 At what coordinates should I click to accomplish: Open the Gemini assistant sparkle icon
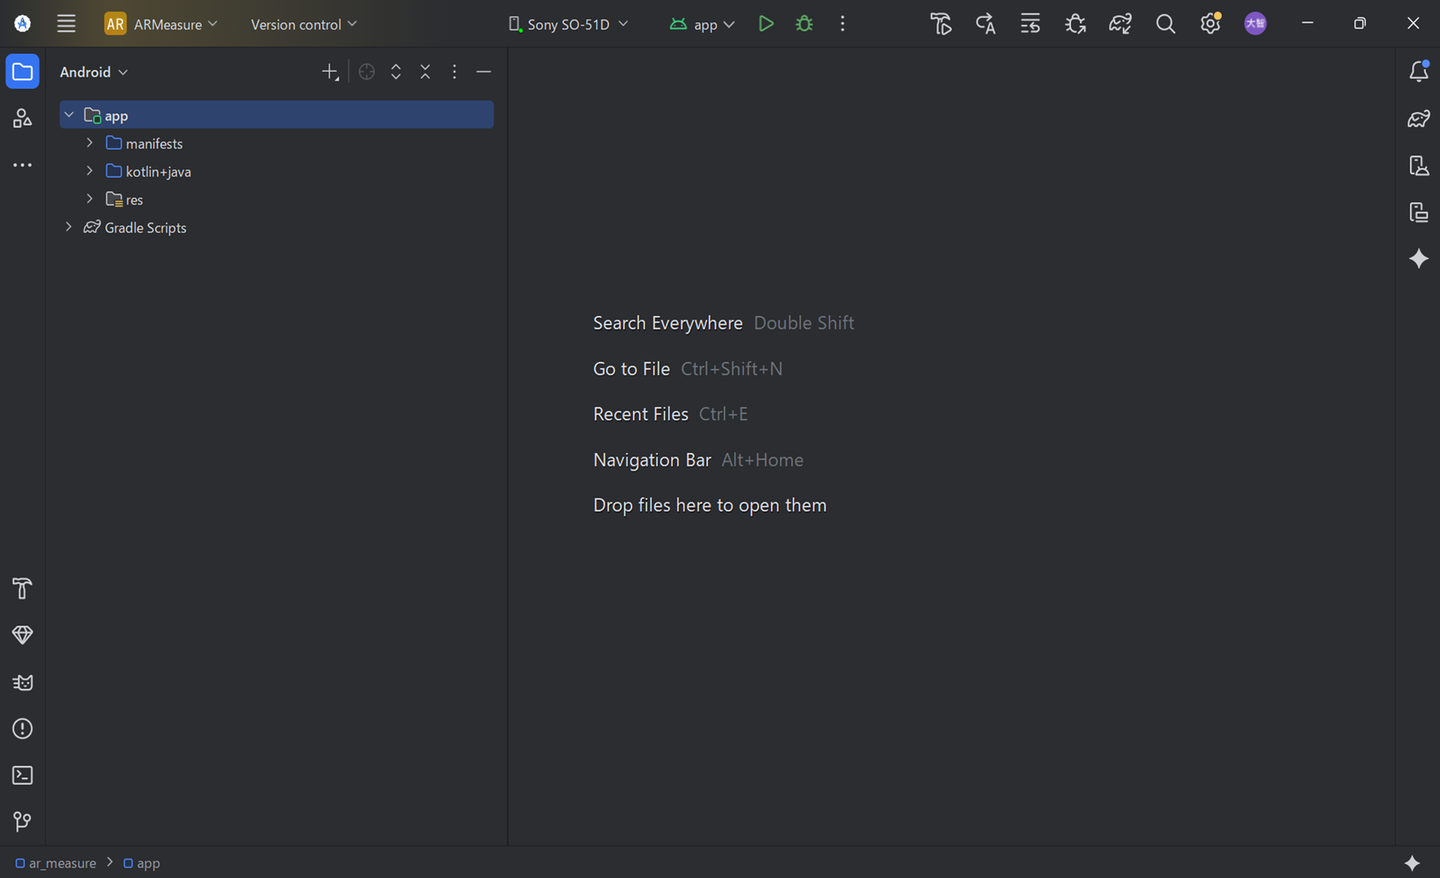(1418, 259)
